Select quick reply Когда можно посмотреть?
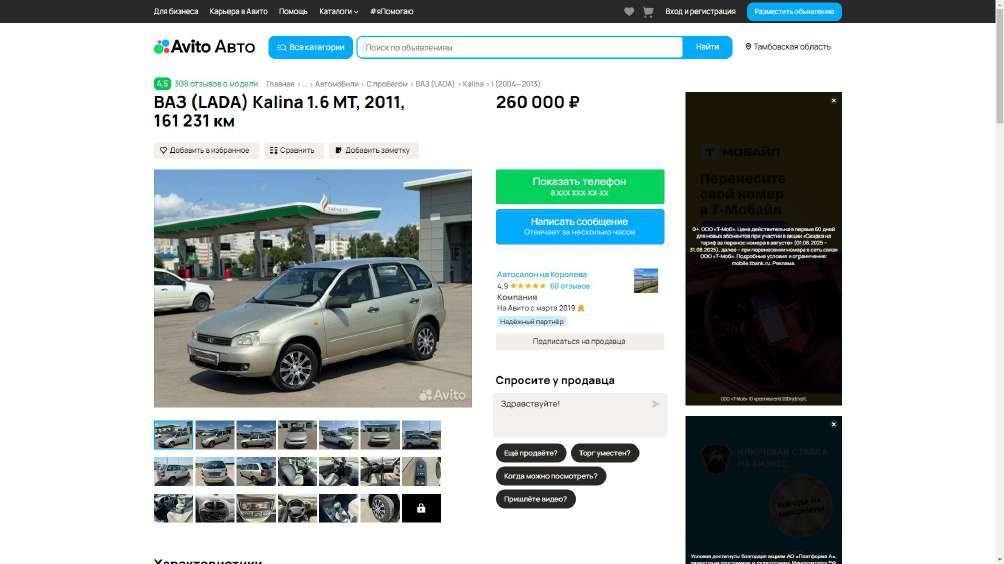The height and width of the screenshot is (564, 1004). tap(551, 476)
